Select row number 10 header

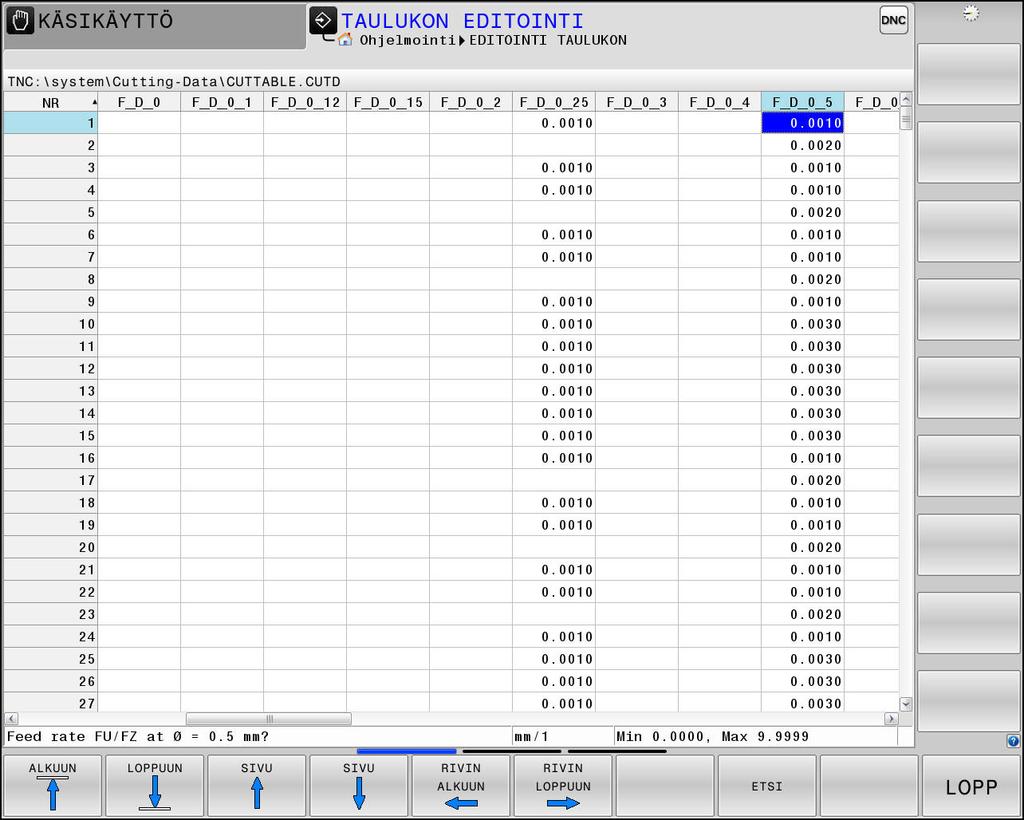(x=51, y=324)
